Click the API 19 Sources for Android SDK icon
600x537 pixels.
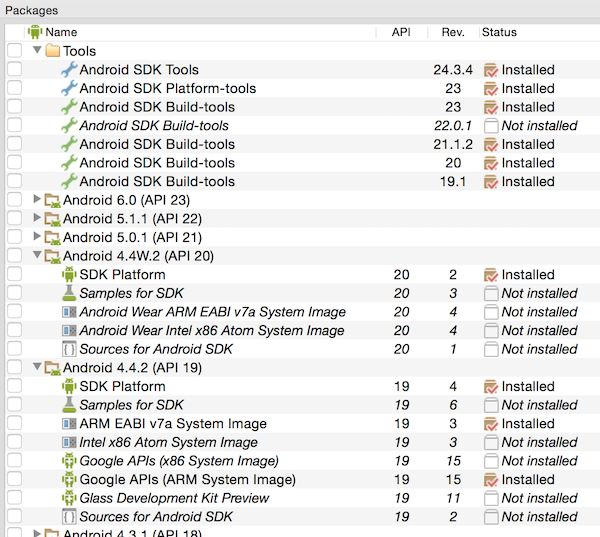[x=69, y=516]
